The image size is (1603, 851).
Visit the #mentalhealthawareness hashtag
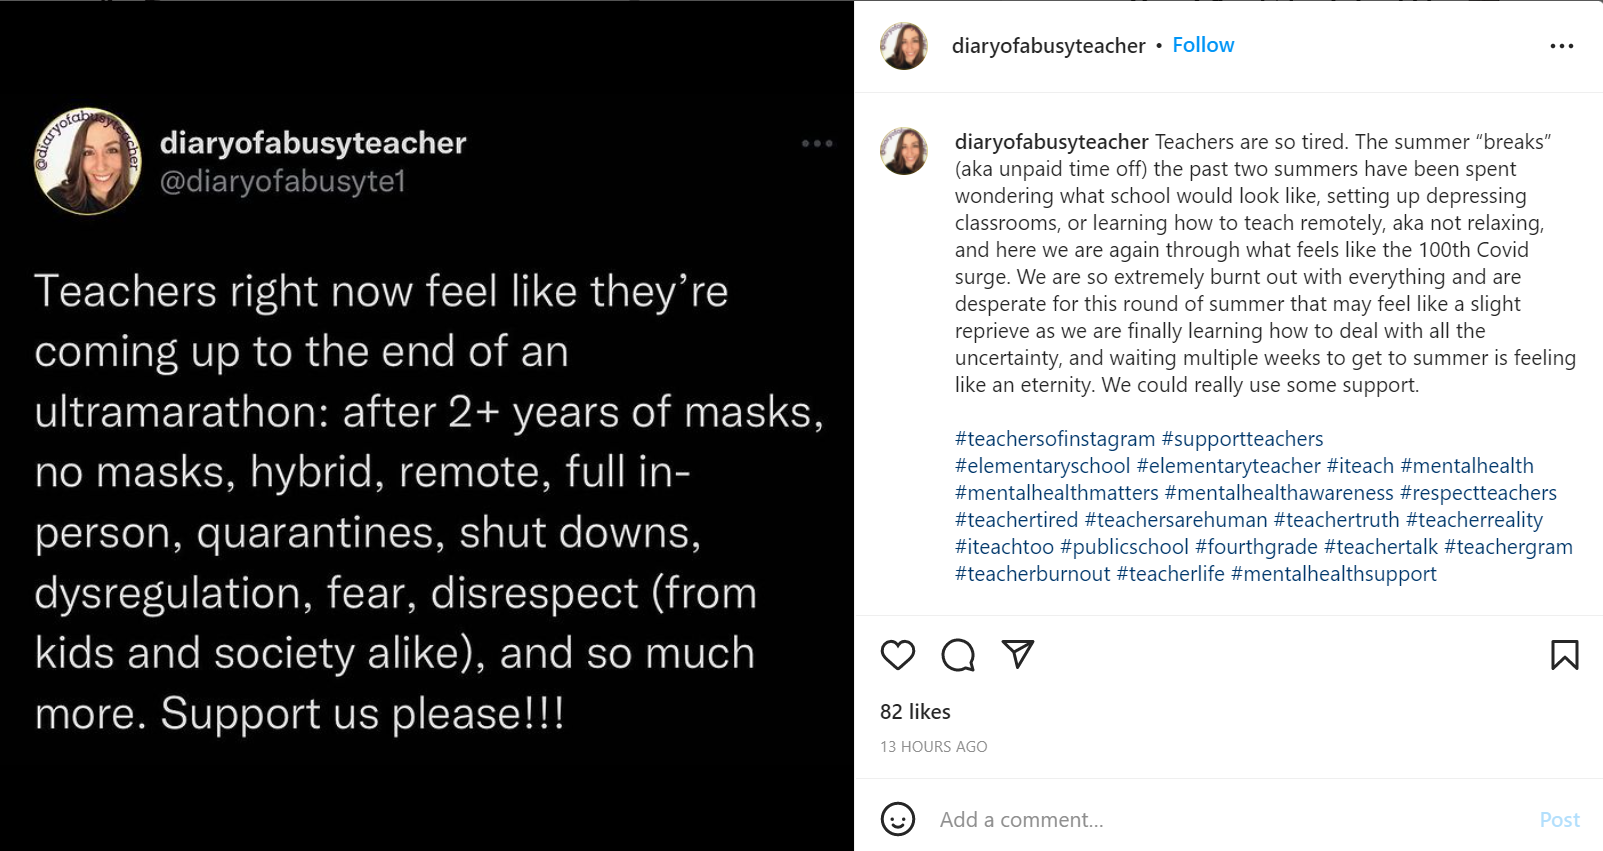[x=1279, y=493]
